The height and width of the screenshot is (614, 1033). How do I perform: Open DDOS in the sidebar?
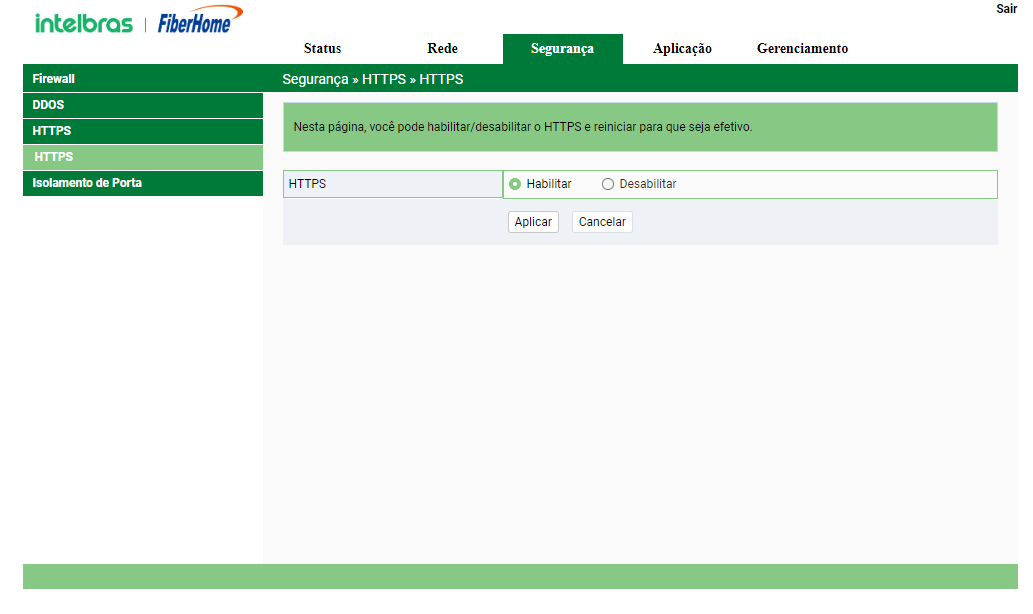143,105
